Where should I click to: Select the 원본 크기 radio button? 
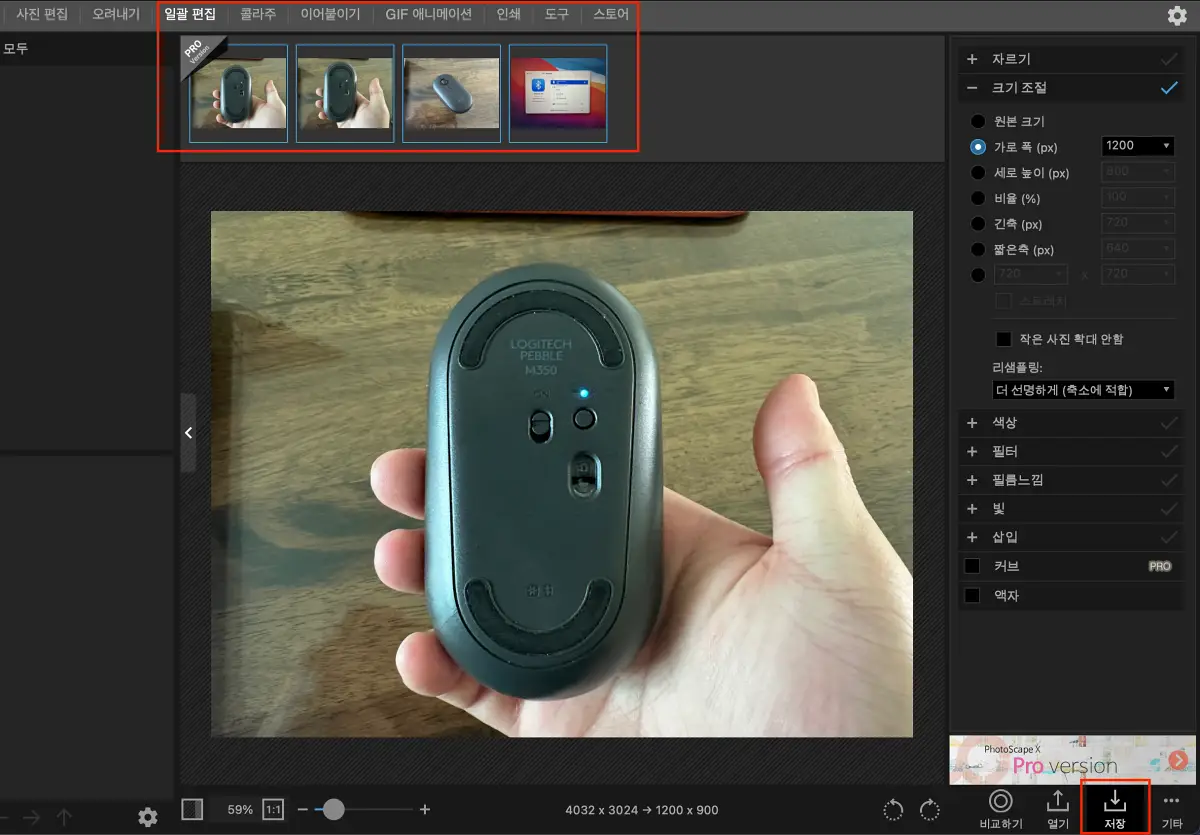[x=978, y=121]
